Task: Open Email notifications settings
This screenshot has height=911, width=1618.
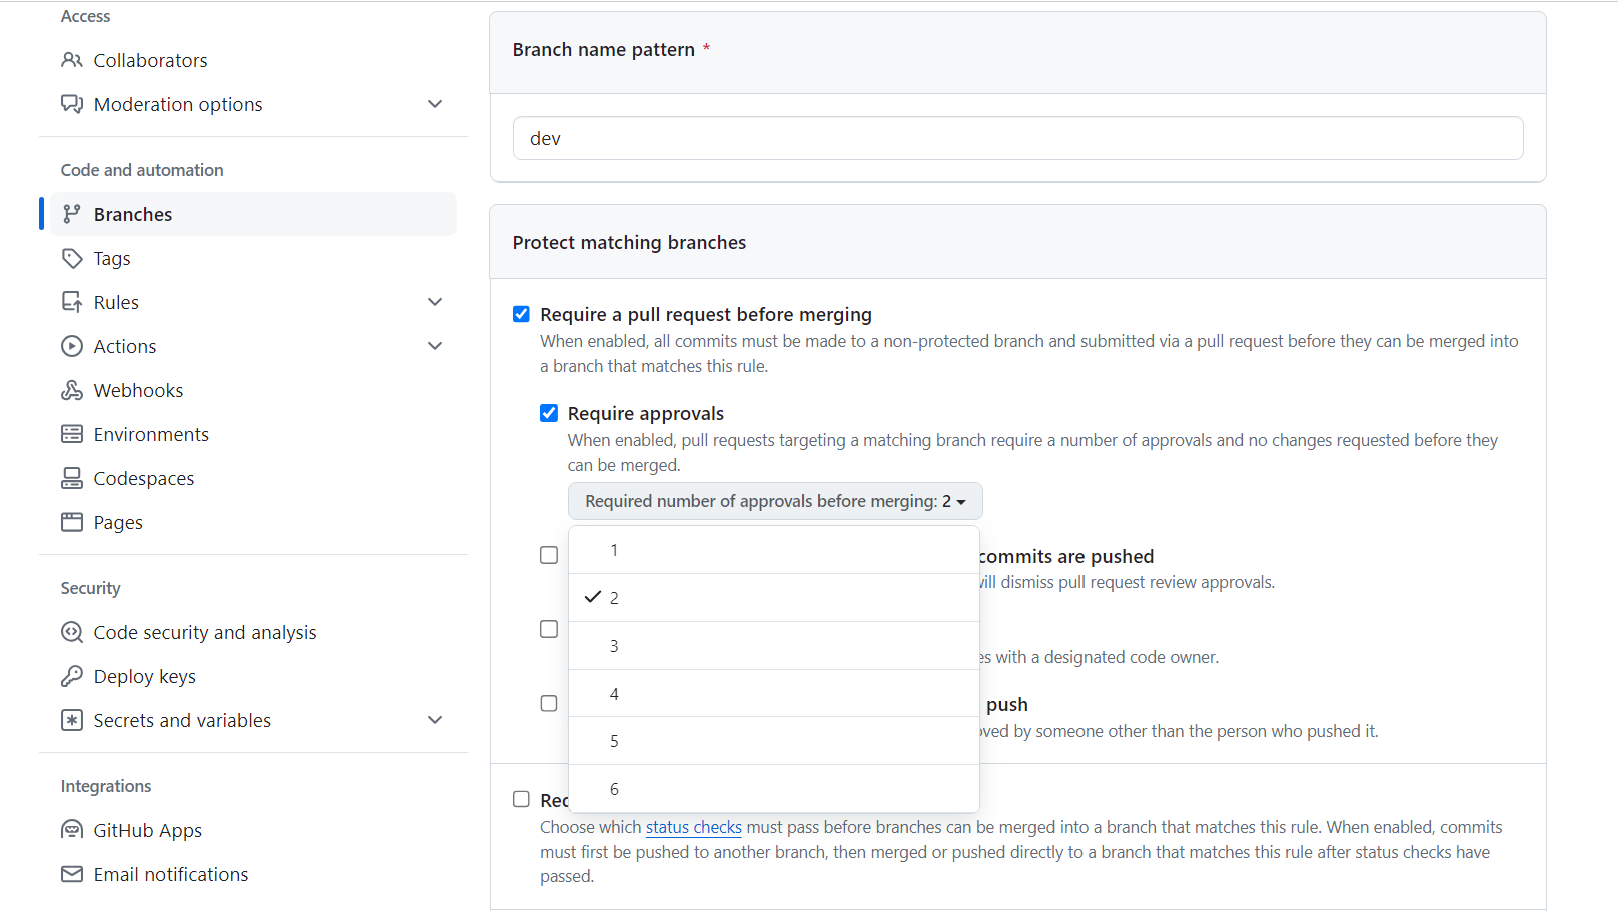Action: click(171, 874)
